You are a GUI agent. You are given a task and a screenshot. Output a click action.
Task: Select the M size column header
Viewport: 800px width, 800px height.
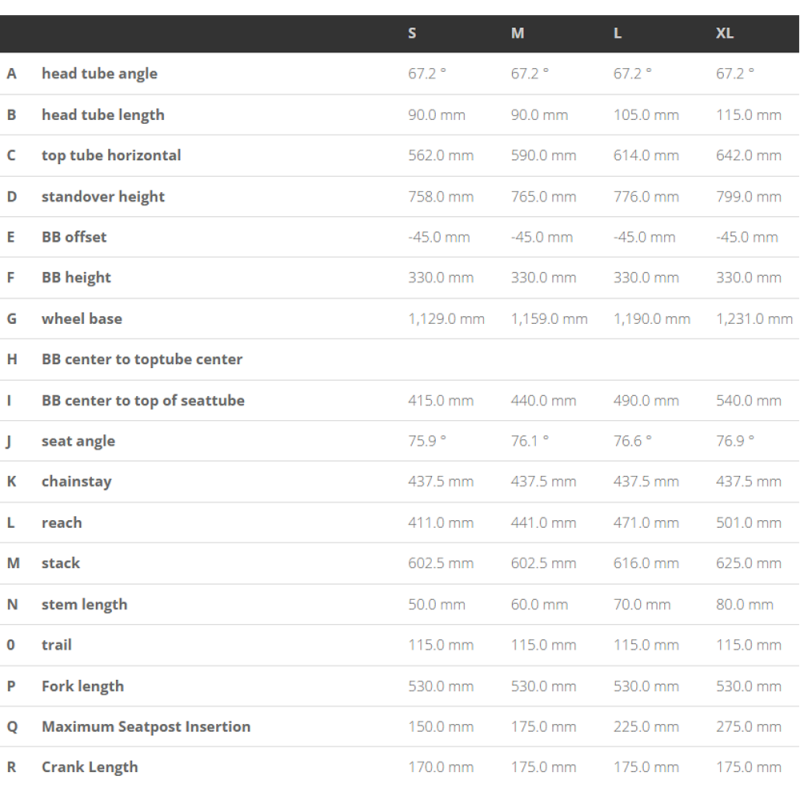pyautogui.click(x=517, y=33)
